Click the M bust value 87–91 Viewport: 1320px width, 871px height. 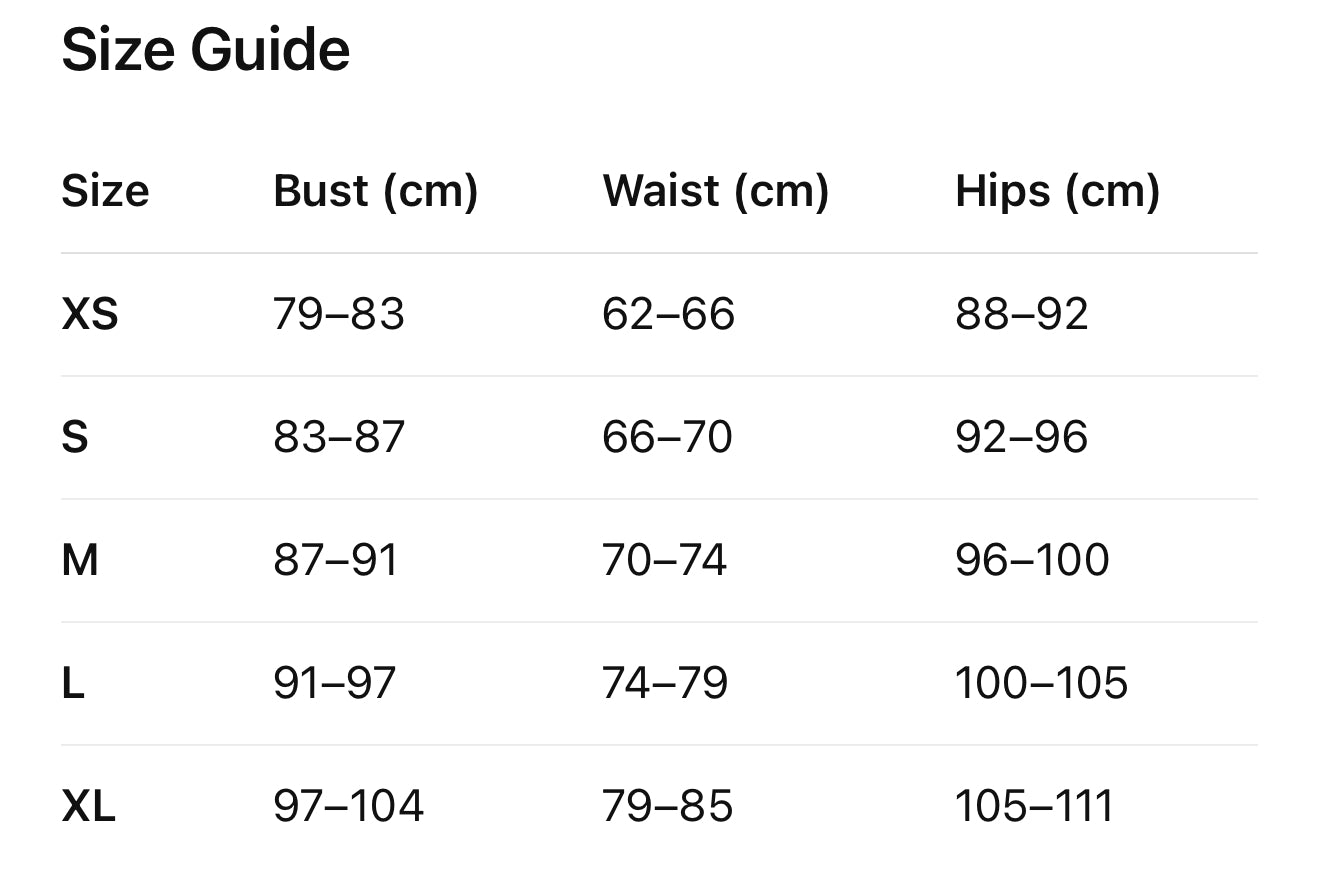(x=335, y=560)
